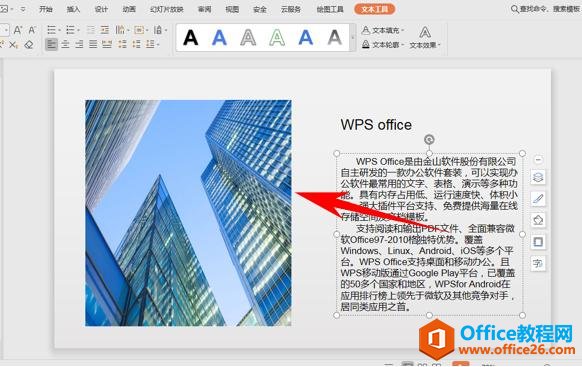Open the layers stacking order icon
Viewport: 582px width, 367px height.
(x=538, y=177)
